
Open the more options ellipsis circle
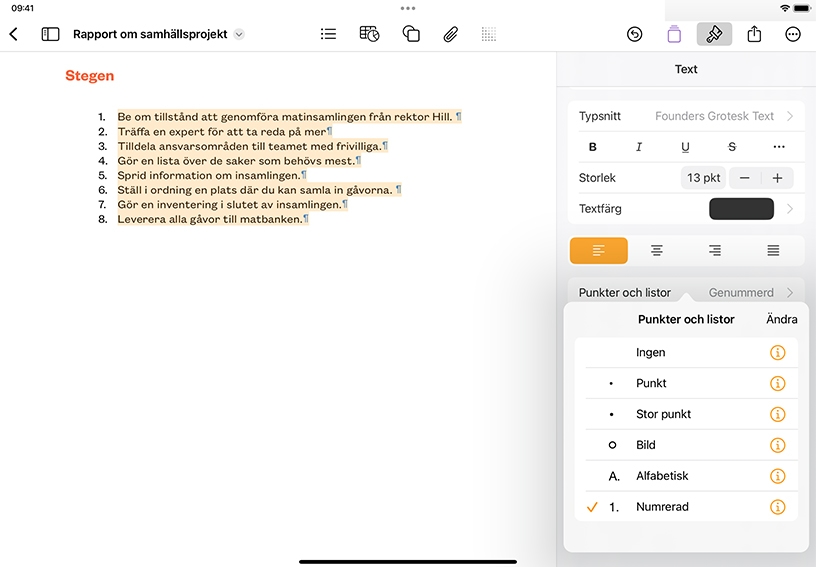793,34
